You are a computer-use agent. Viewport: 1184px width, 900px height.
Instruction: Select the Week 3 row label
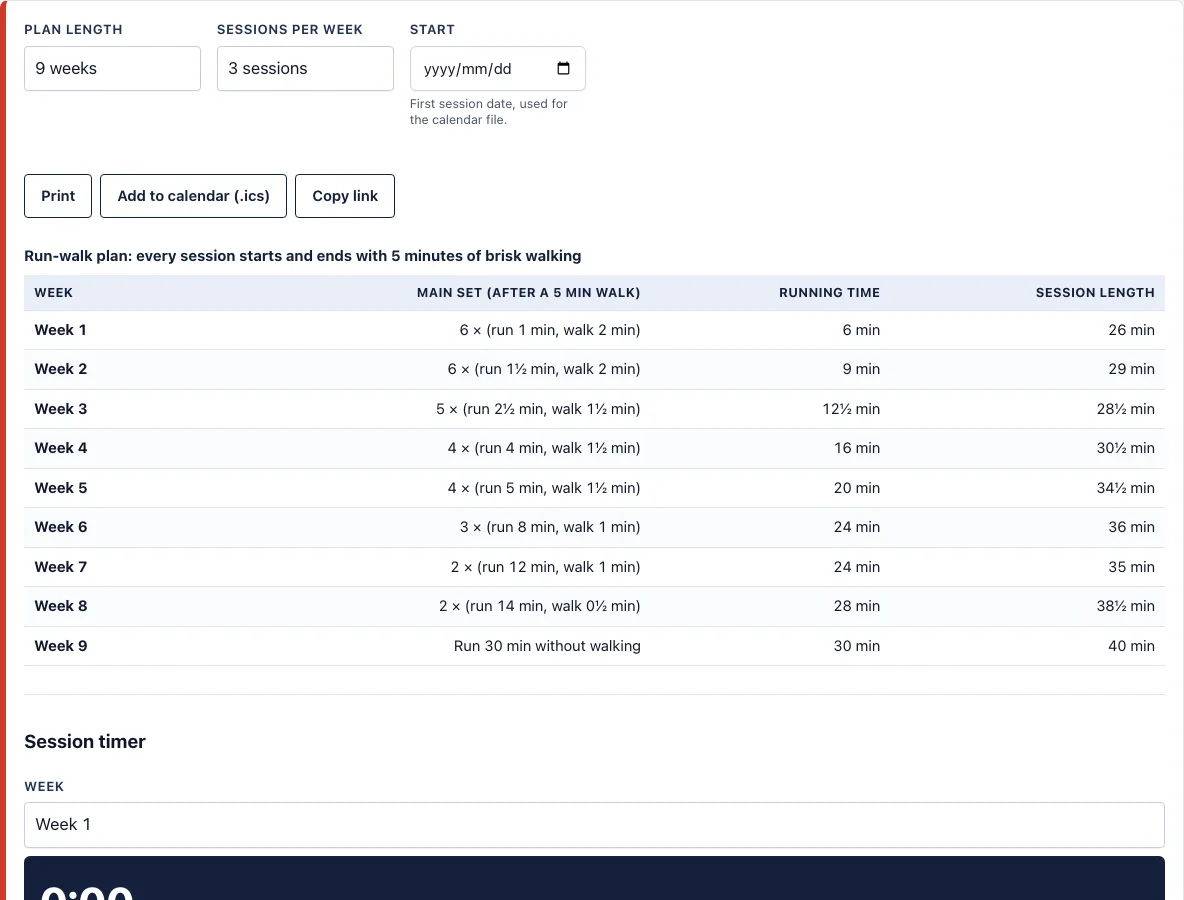[x=60, y=409]
